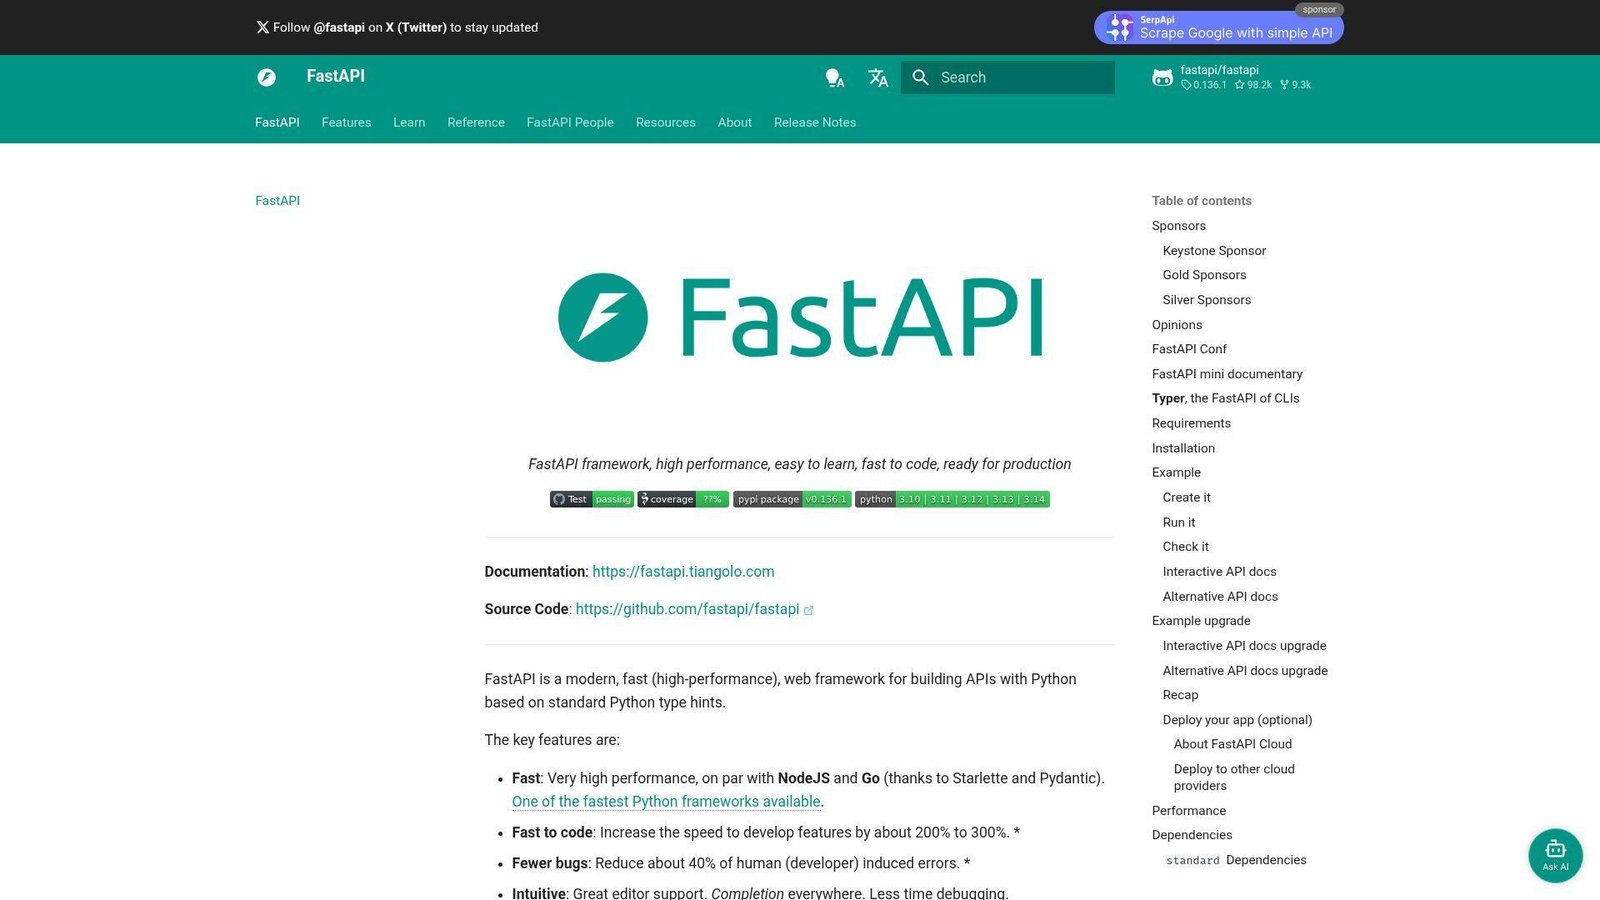
Task: Jump to Example section
Action: 1176,472
